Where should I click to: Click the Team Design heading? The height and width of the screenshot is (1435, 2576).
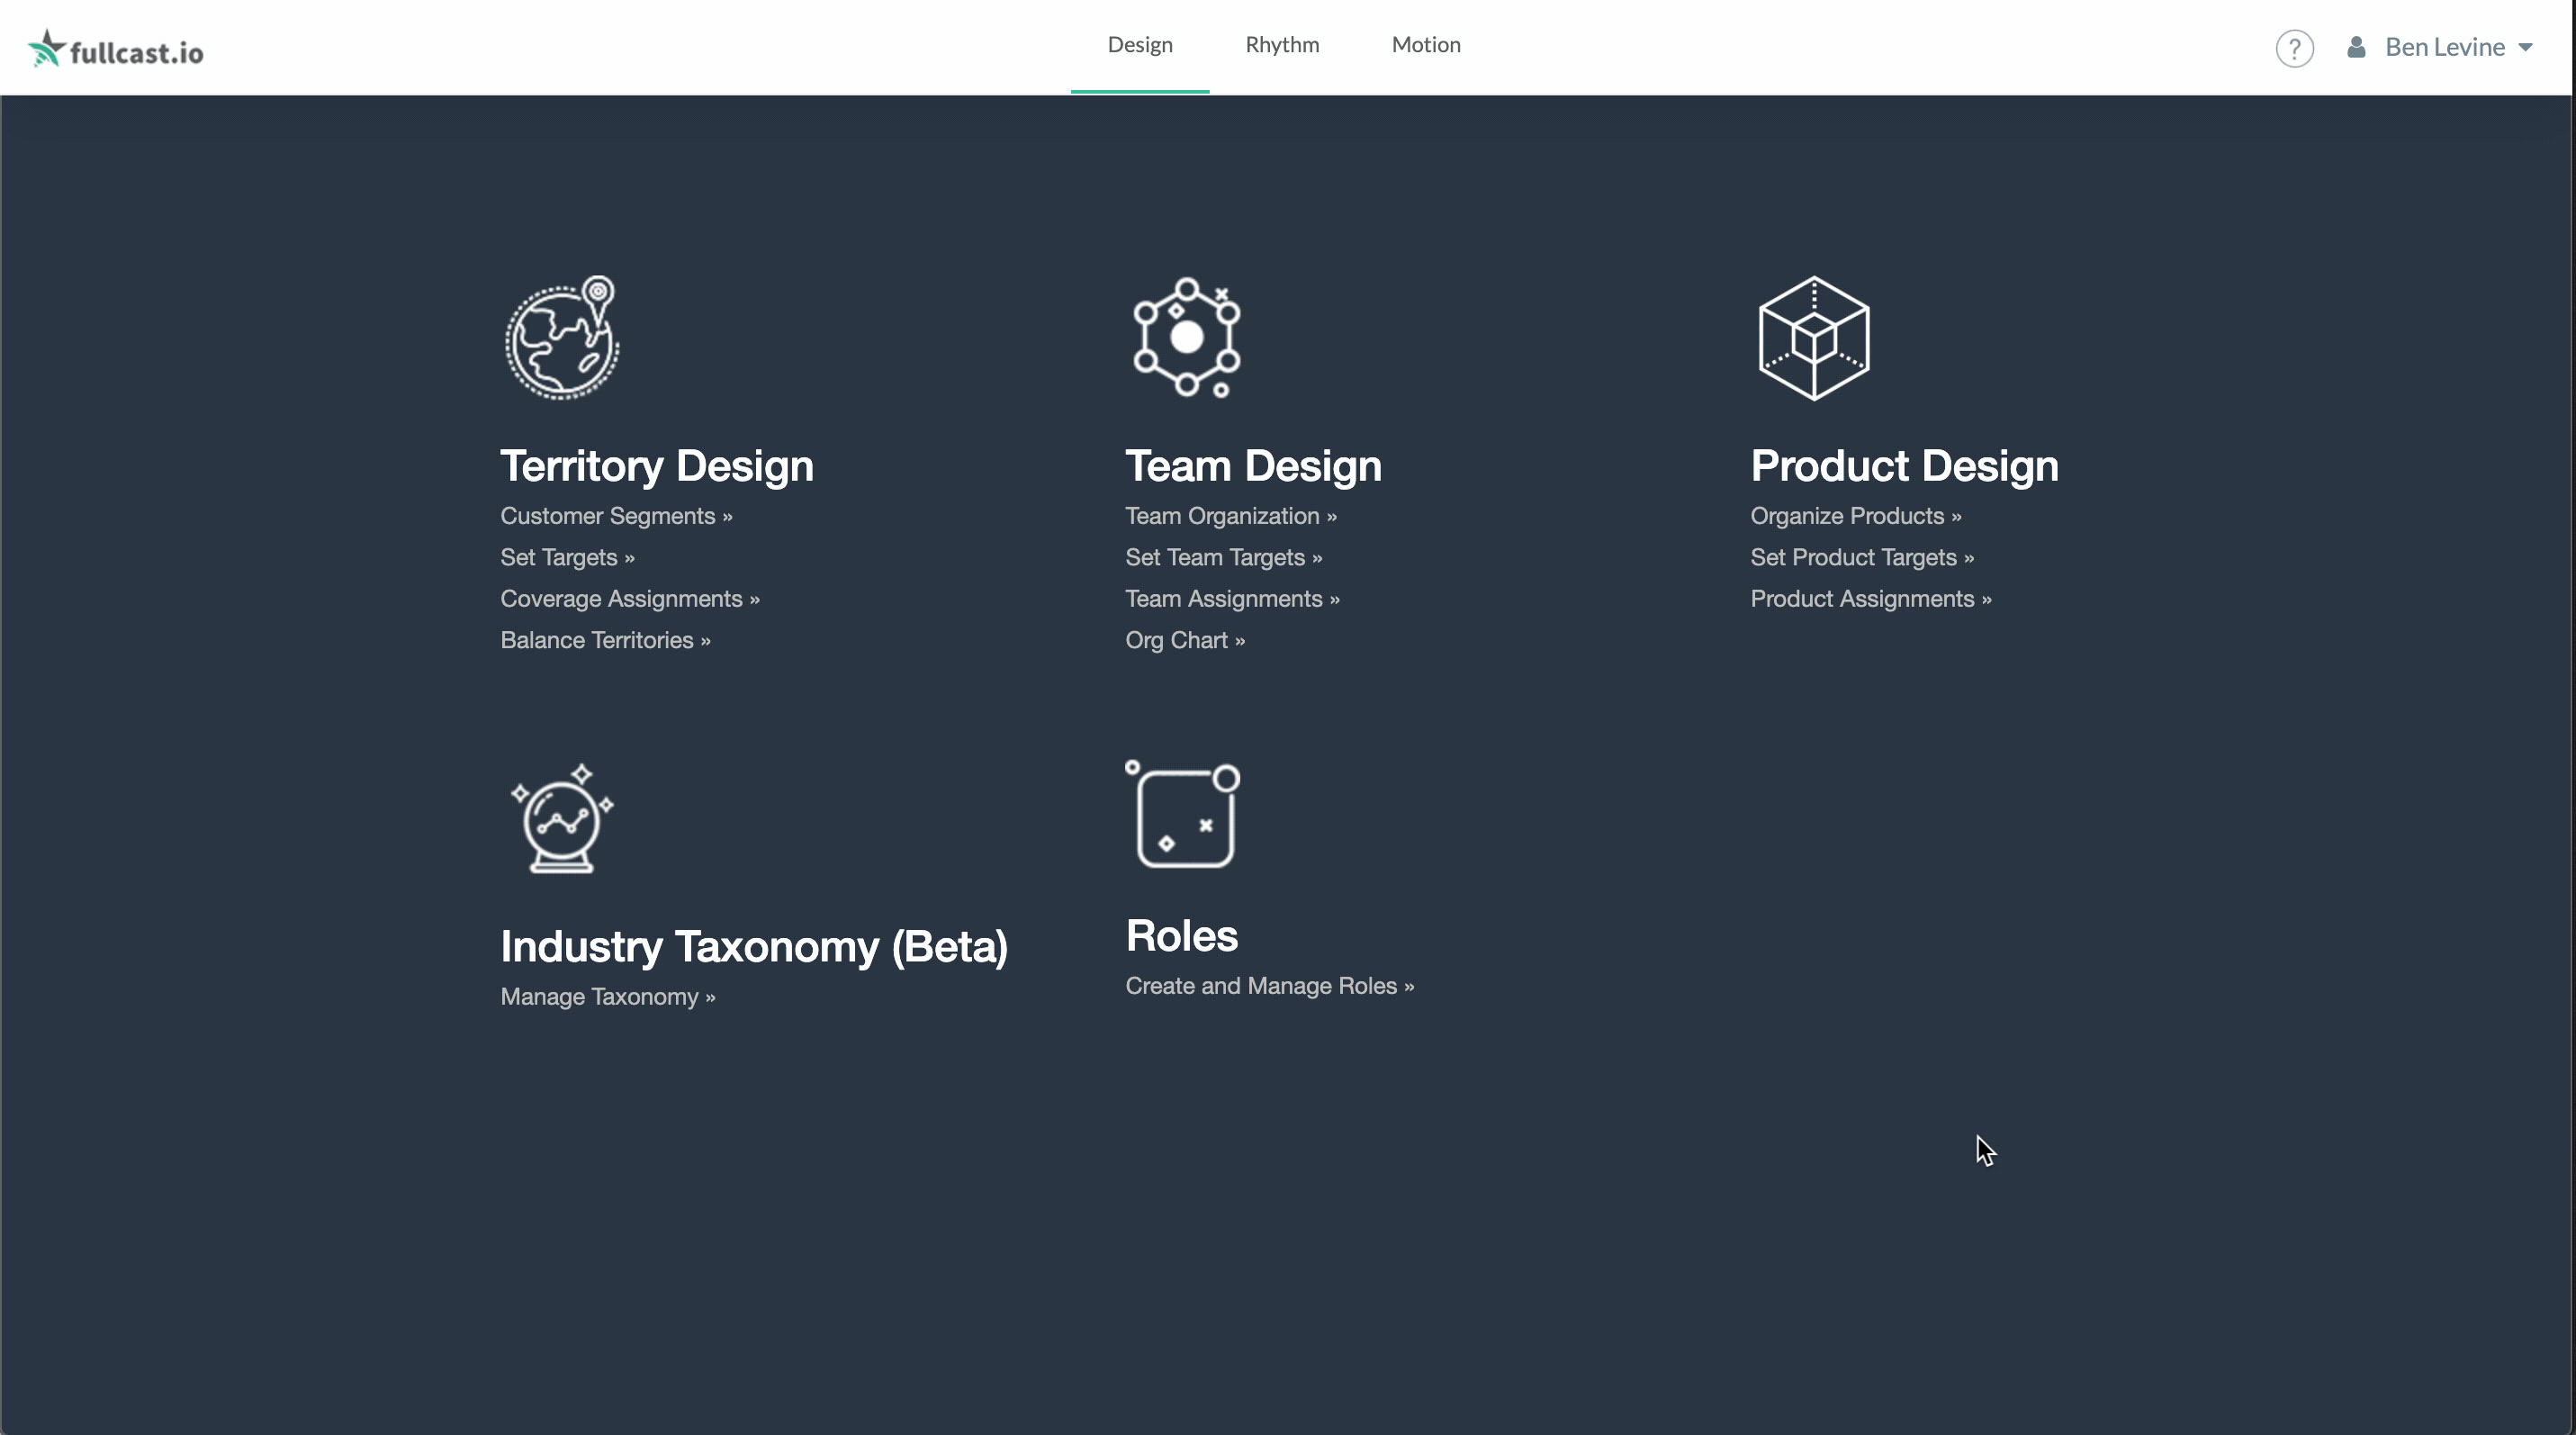coord(1253,466)
